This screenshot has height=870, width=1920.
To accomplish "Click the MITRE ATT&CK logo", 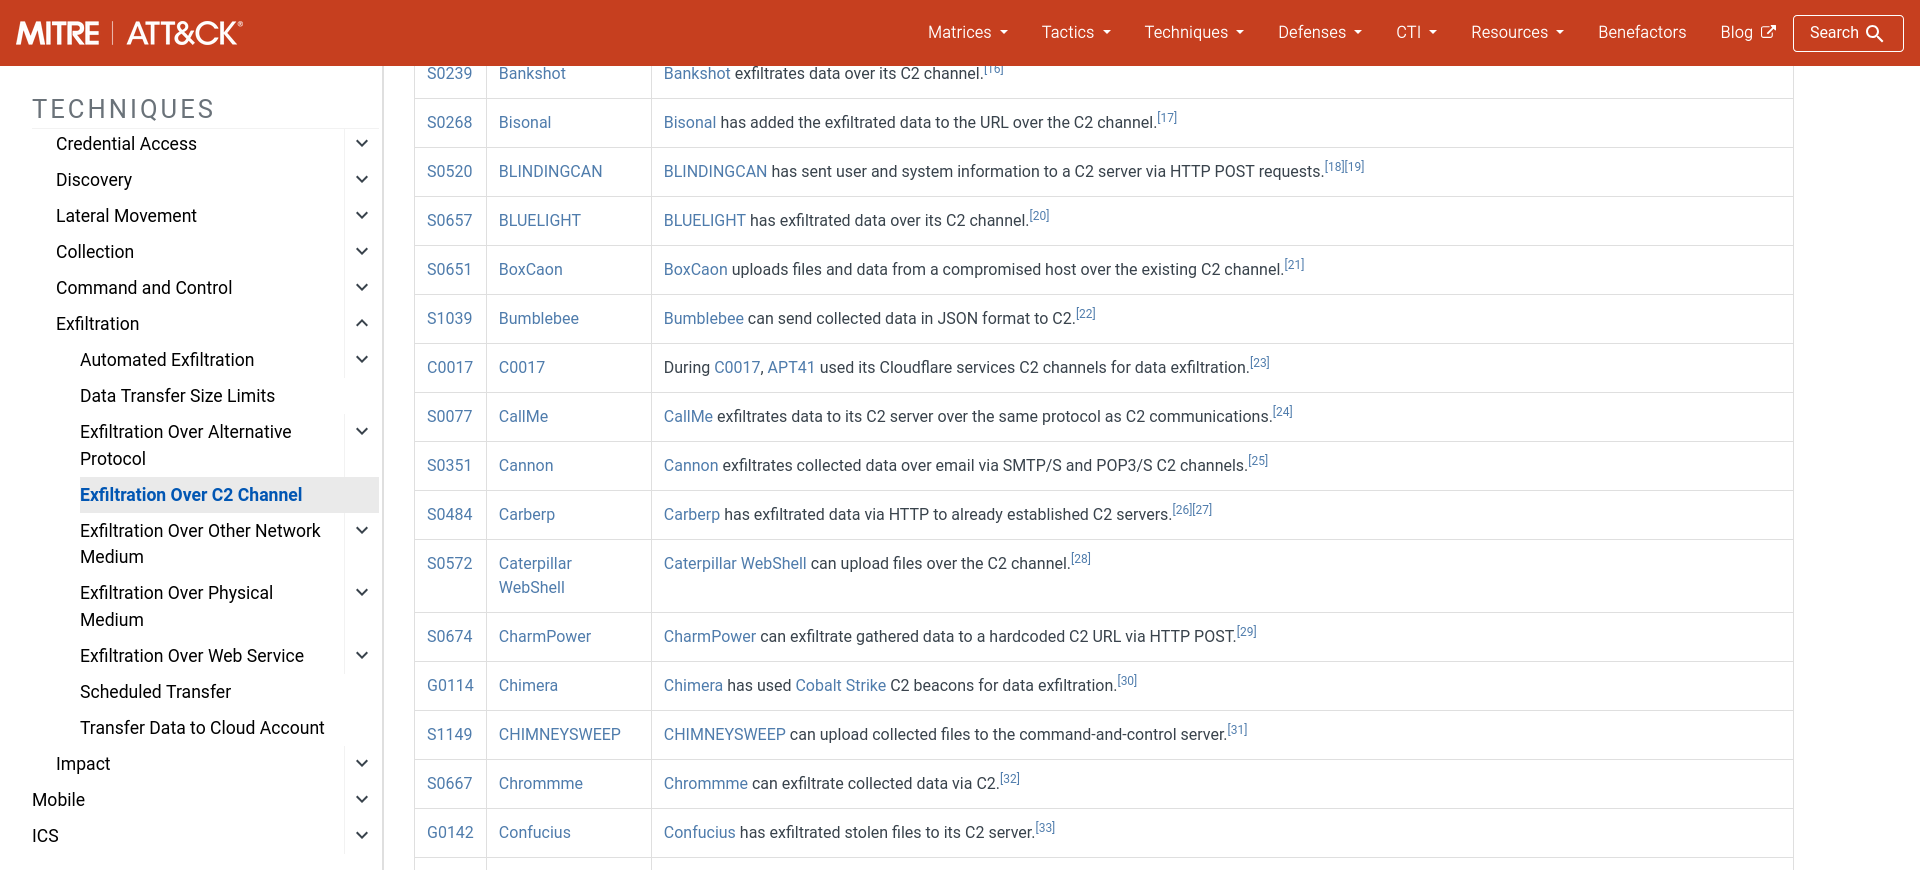I will pos(129,33).
